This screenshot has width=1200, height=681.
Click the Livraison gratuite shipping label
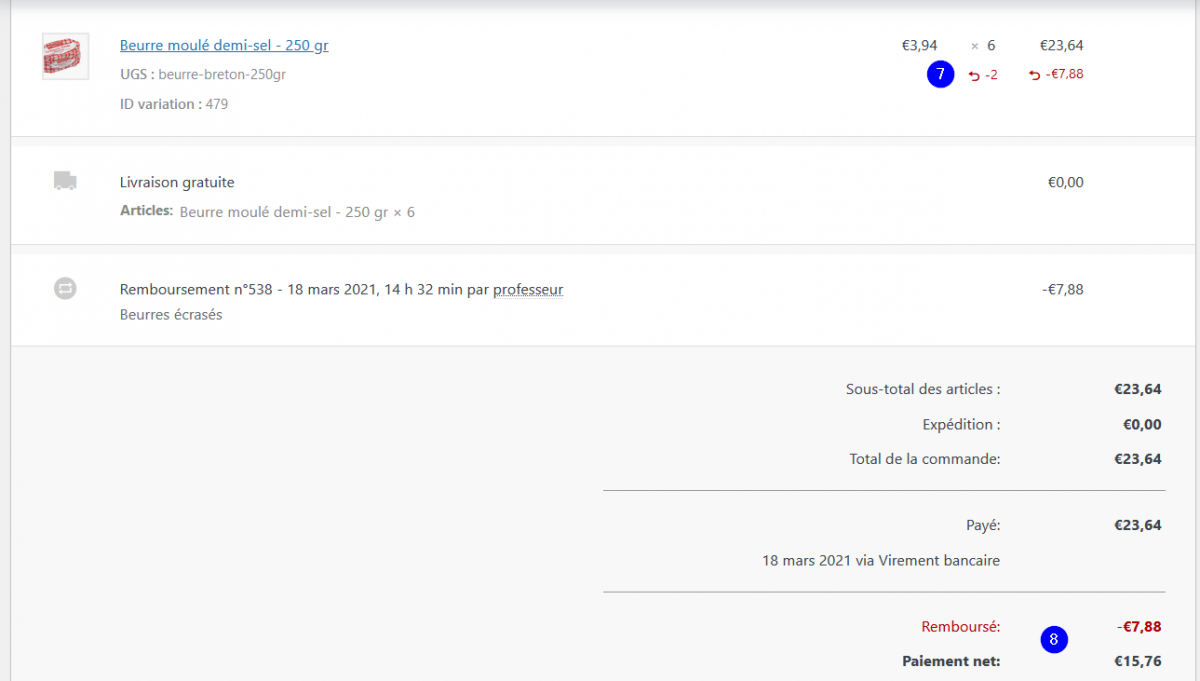177,182
